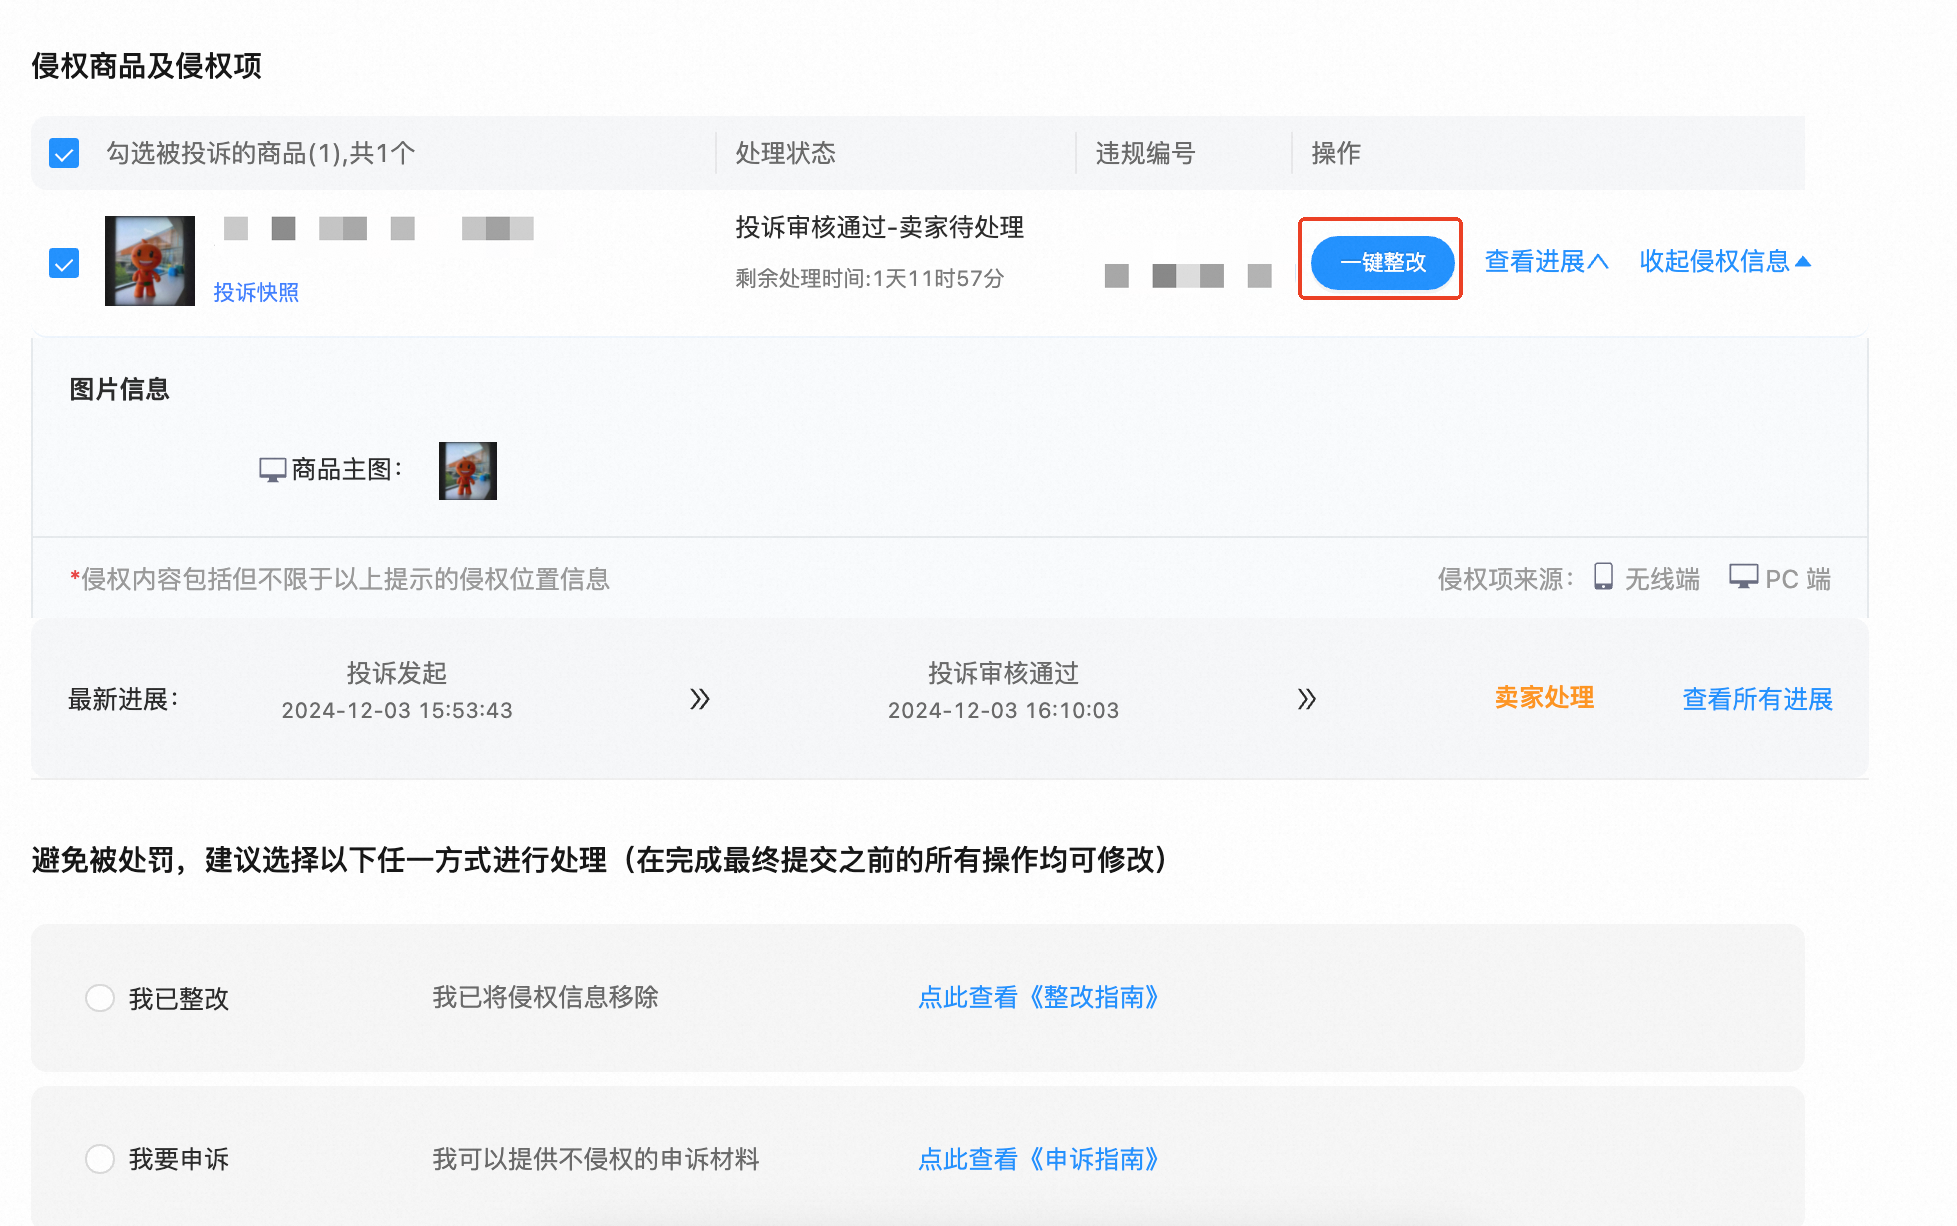Collapse details via 收起侵权信息
1957x1226 pixels.
(1725, 261)
